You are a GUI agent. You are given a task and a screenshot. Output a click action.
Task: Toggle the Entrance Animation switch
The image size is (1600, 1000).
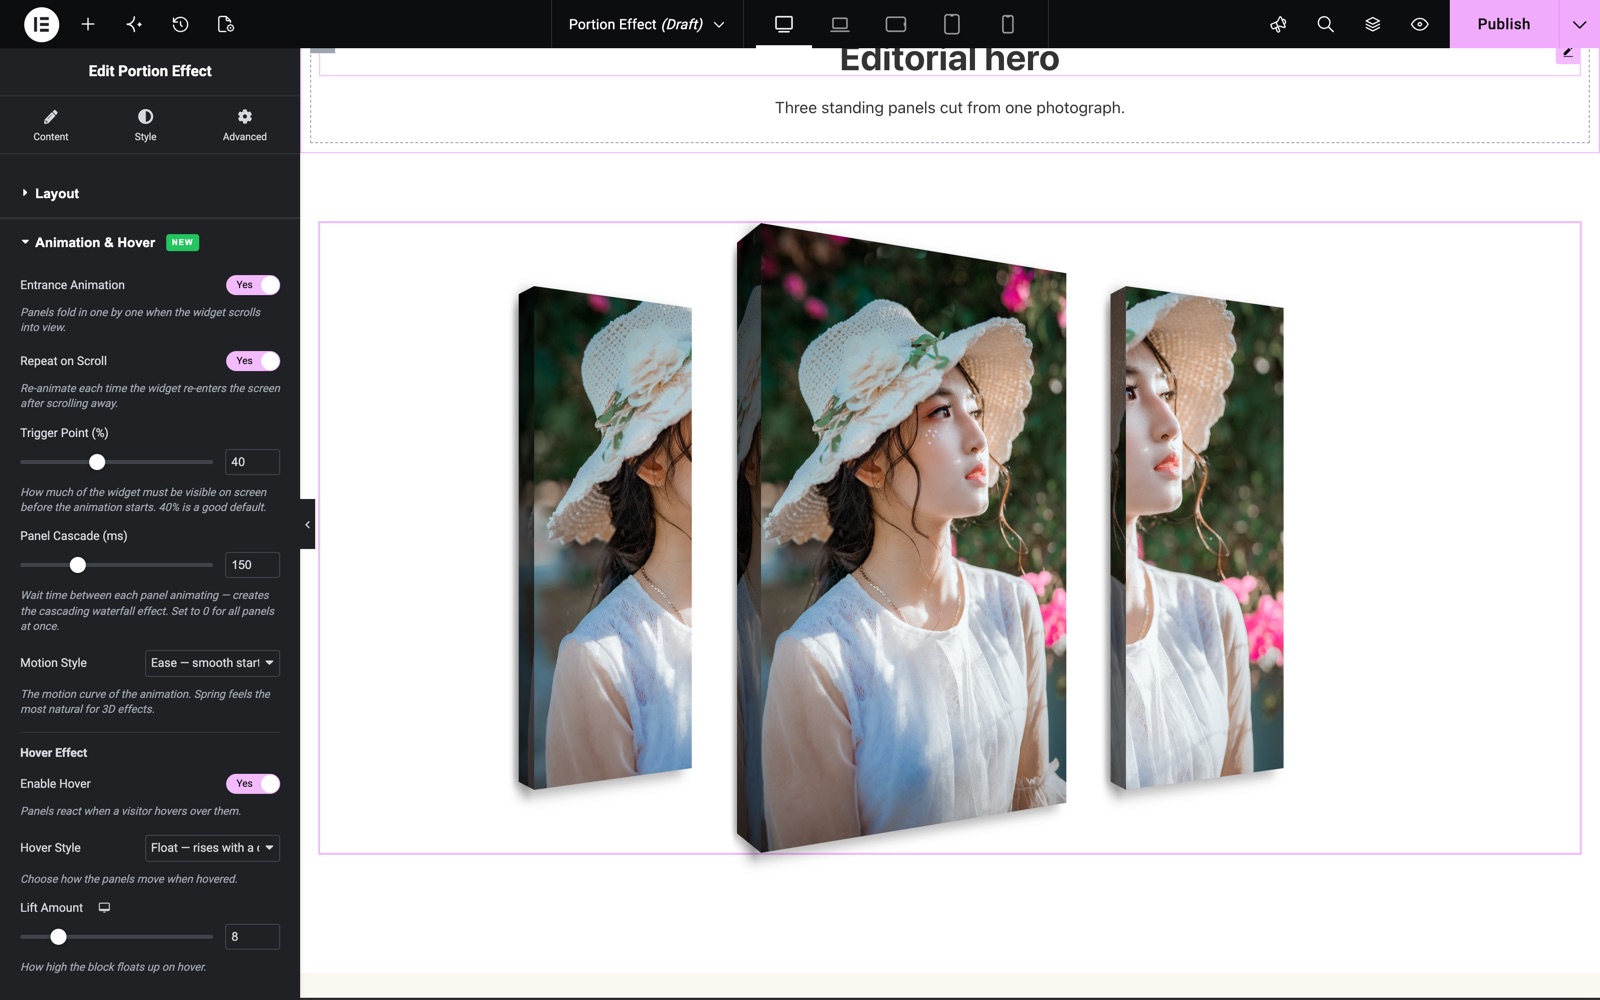(x=253, y=285)
